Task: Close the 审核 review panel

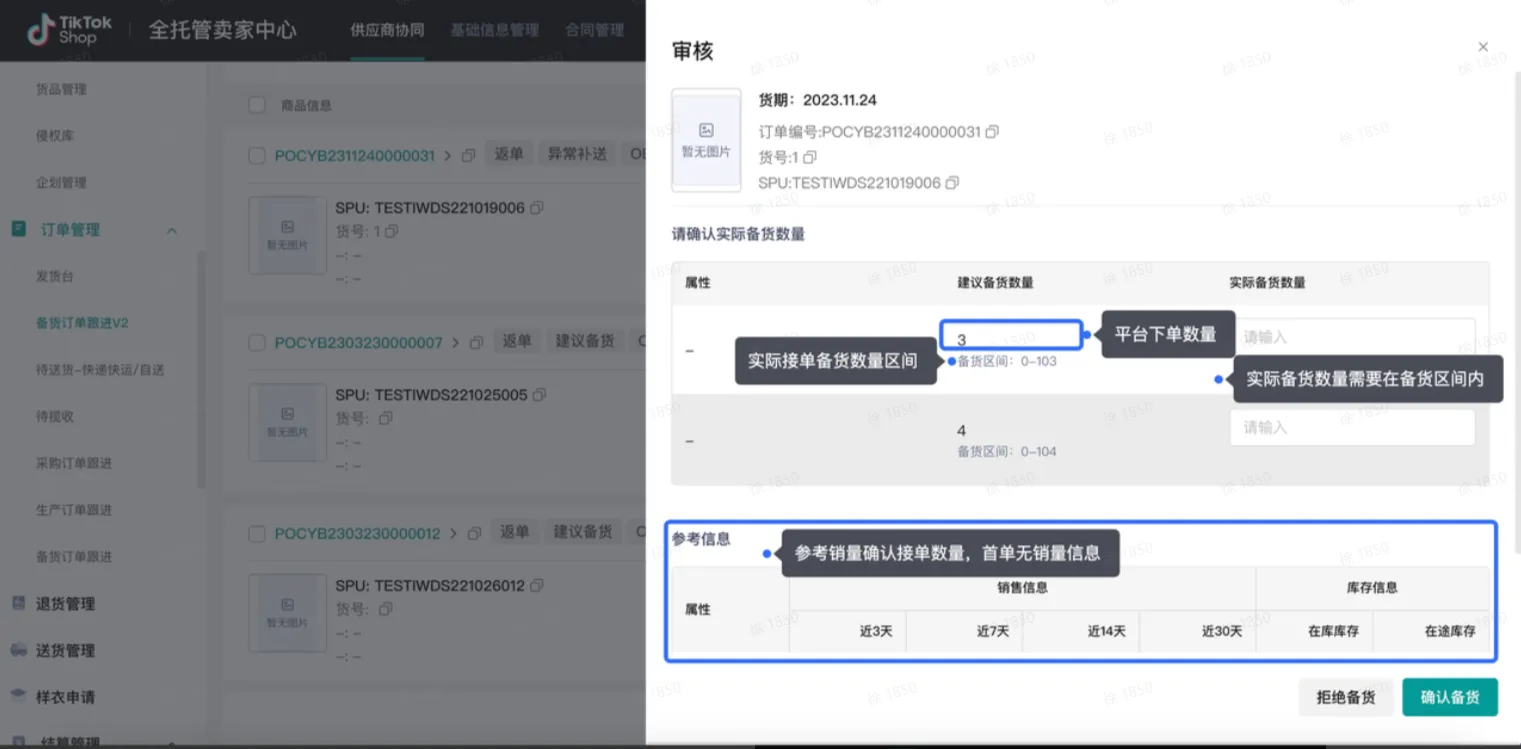Action: click(x=1483, y=47)
